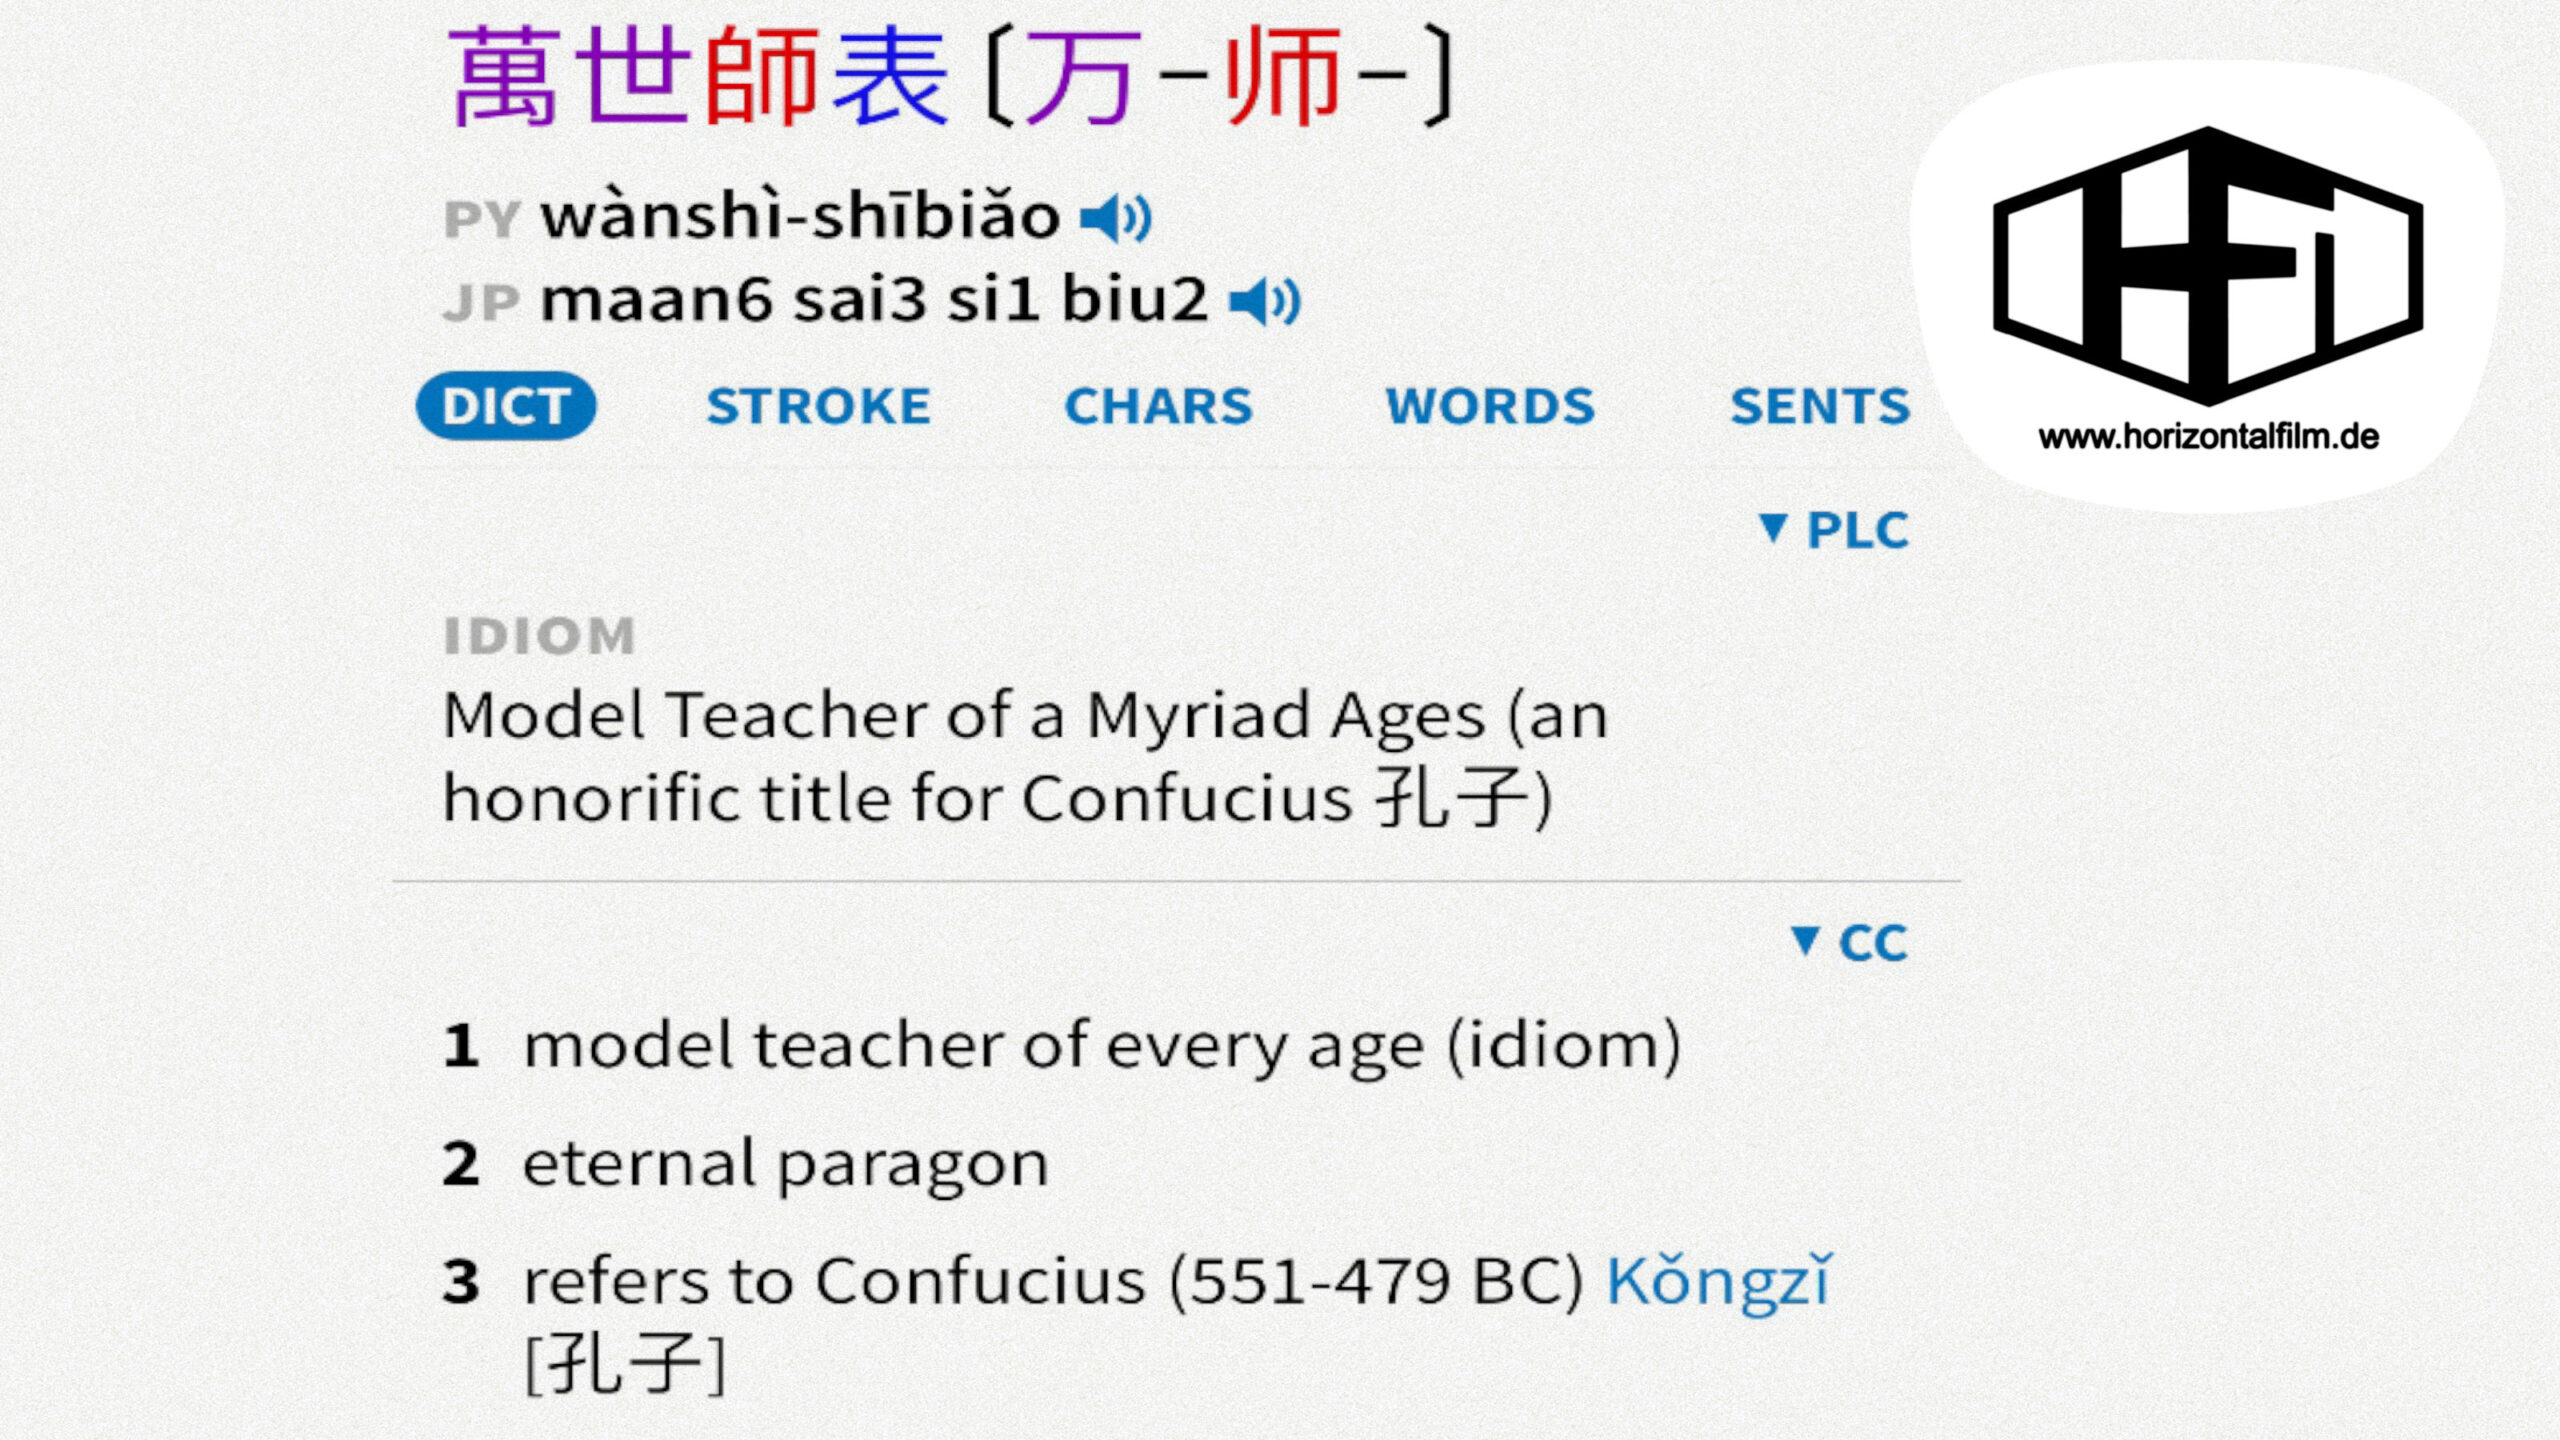Image resolution: width=2560 pixels, height=1440 pixels.
Task: Select the active DICT tab
Action: coord(506,406)
